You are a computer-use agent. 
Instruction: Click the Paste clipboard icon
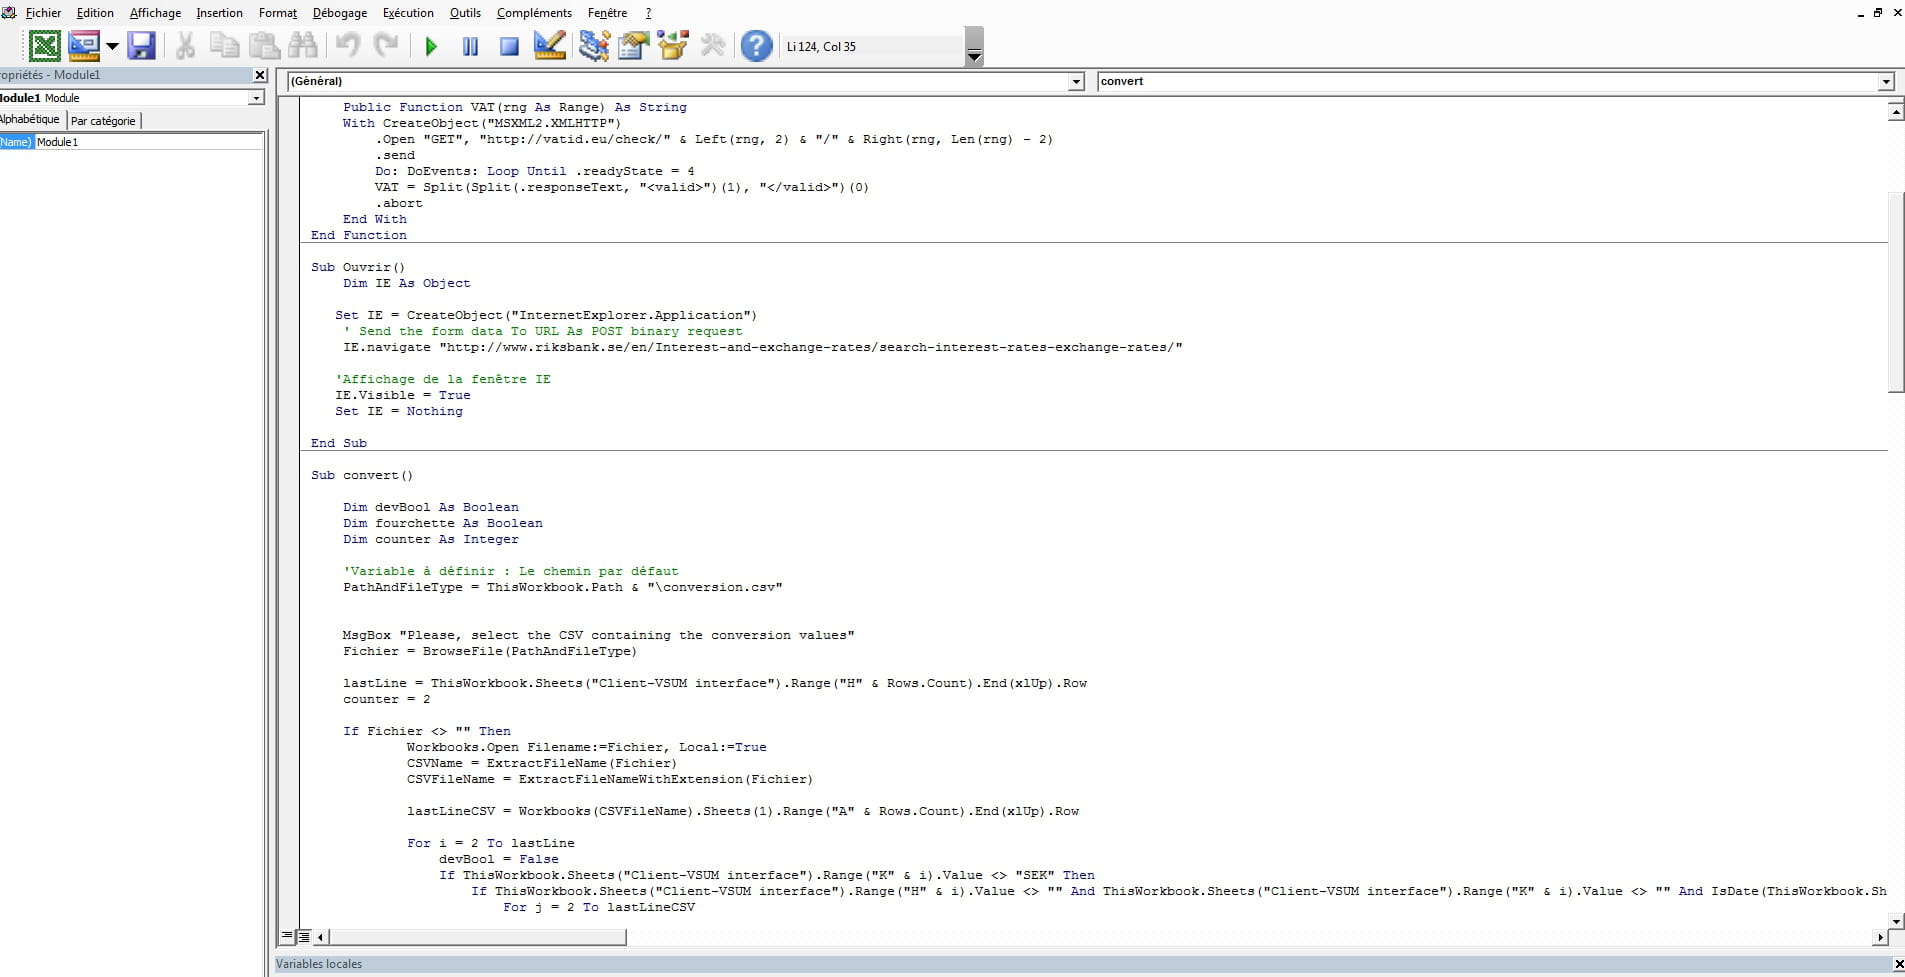click(x=264, y=46)
